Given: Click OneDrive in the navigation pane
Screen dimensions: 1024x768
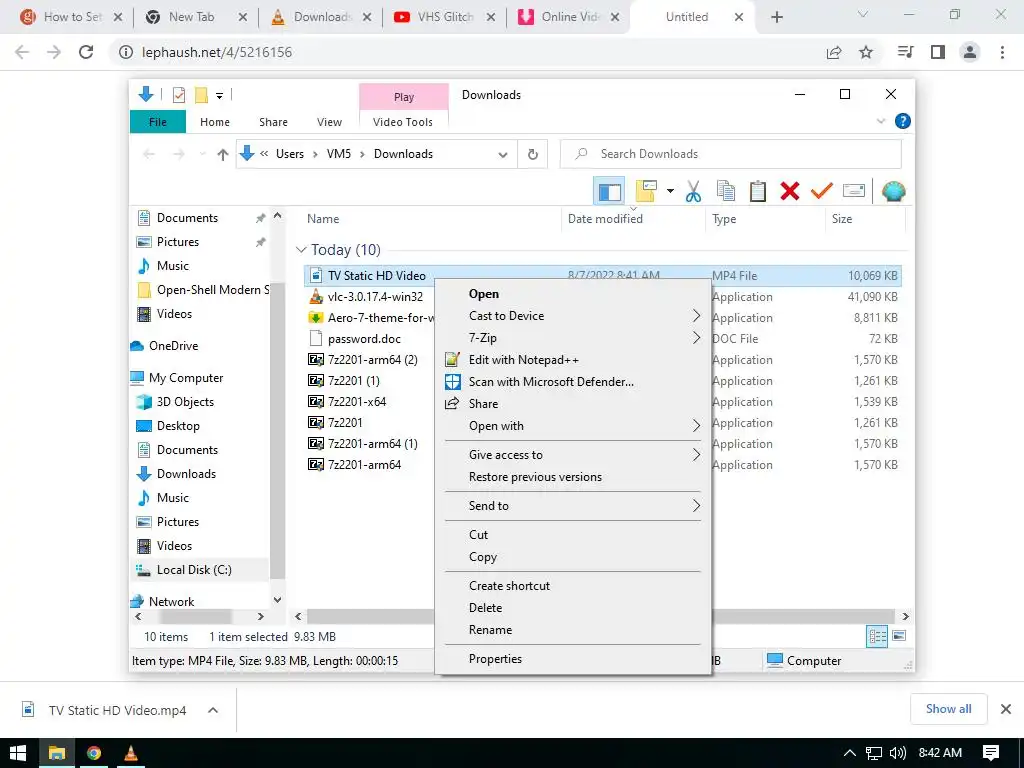Looking at the screenshot, I should [x=173, y=346].
